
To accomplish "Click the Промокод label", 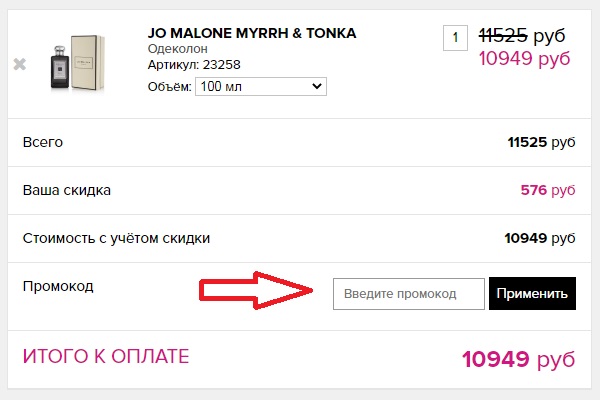I will (x=57, y=286).
